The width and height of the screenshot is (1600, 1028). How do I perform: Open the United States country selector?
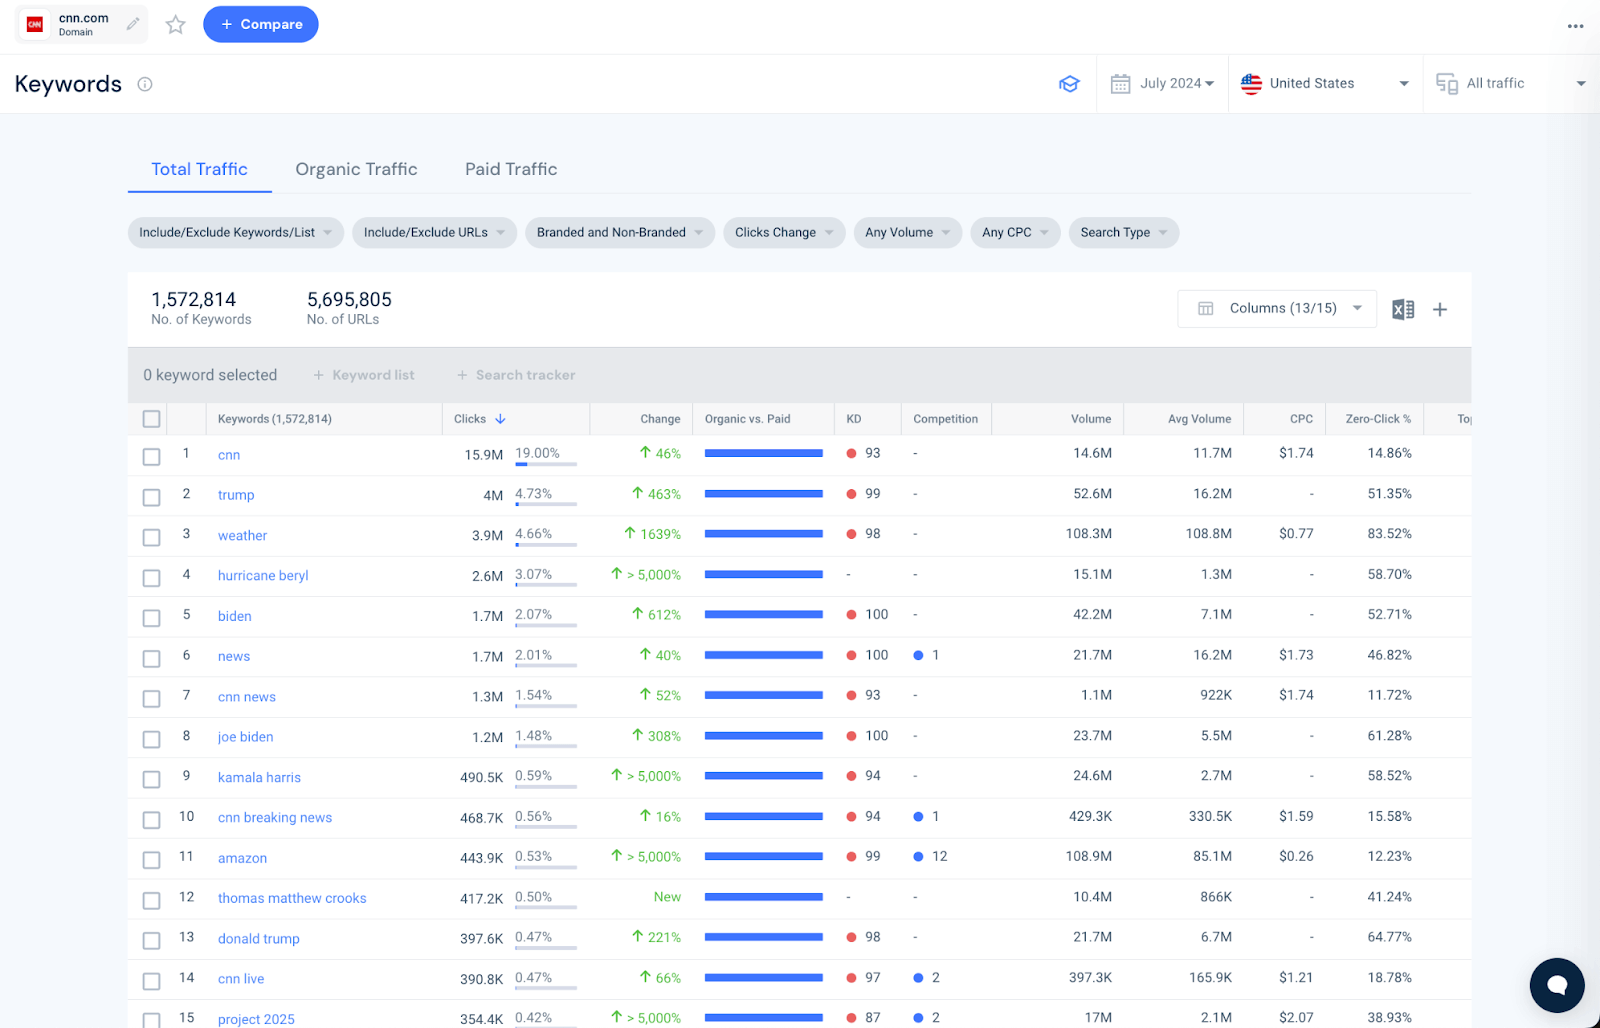pos(1325,84)
